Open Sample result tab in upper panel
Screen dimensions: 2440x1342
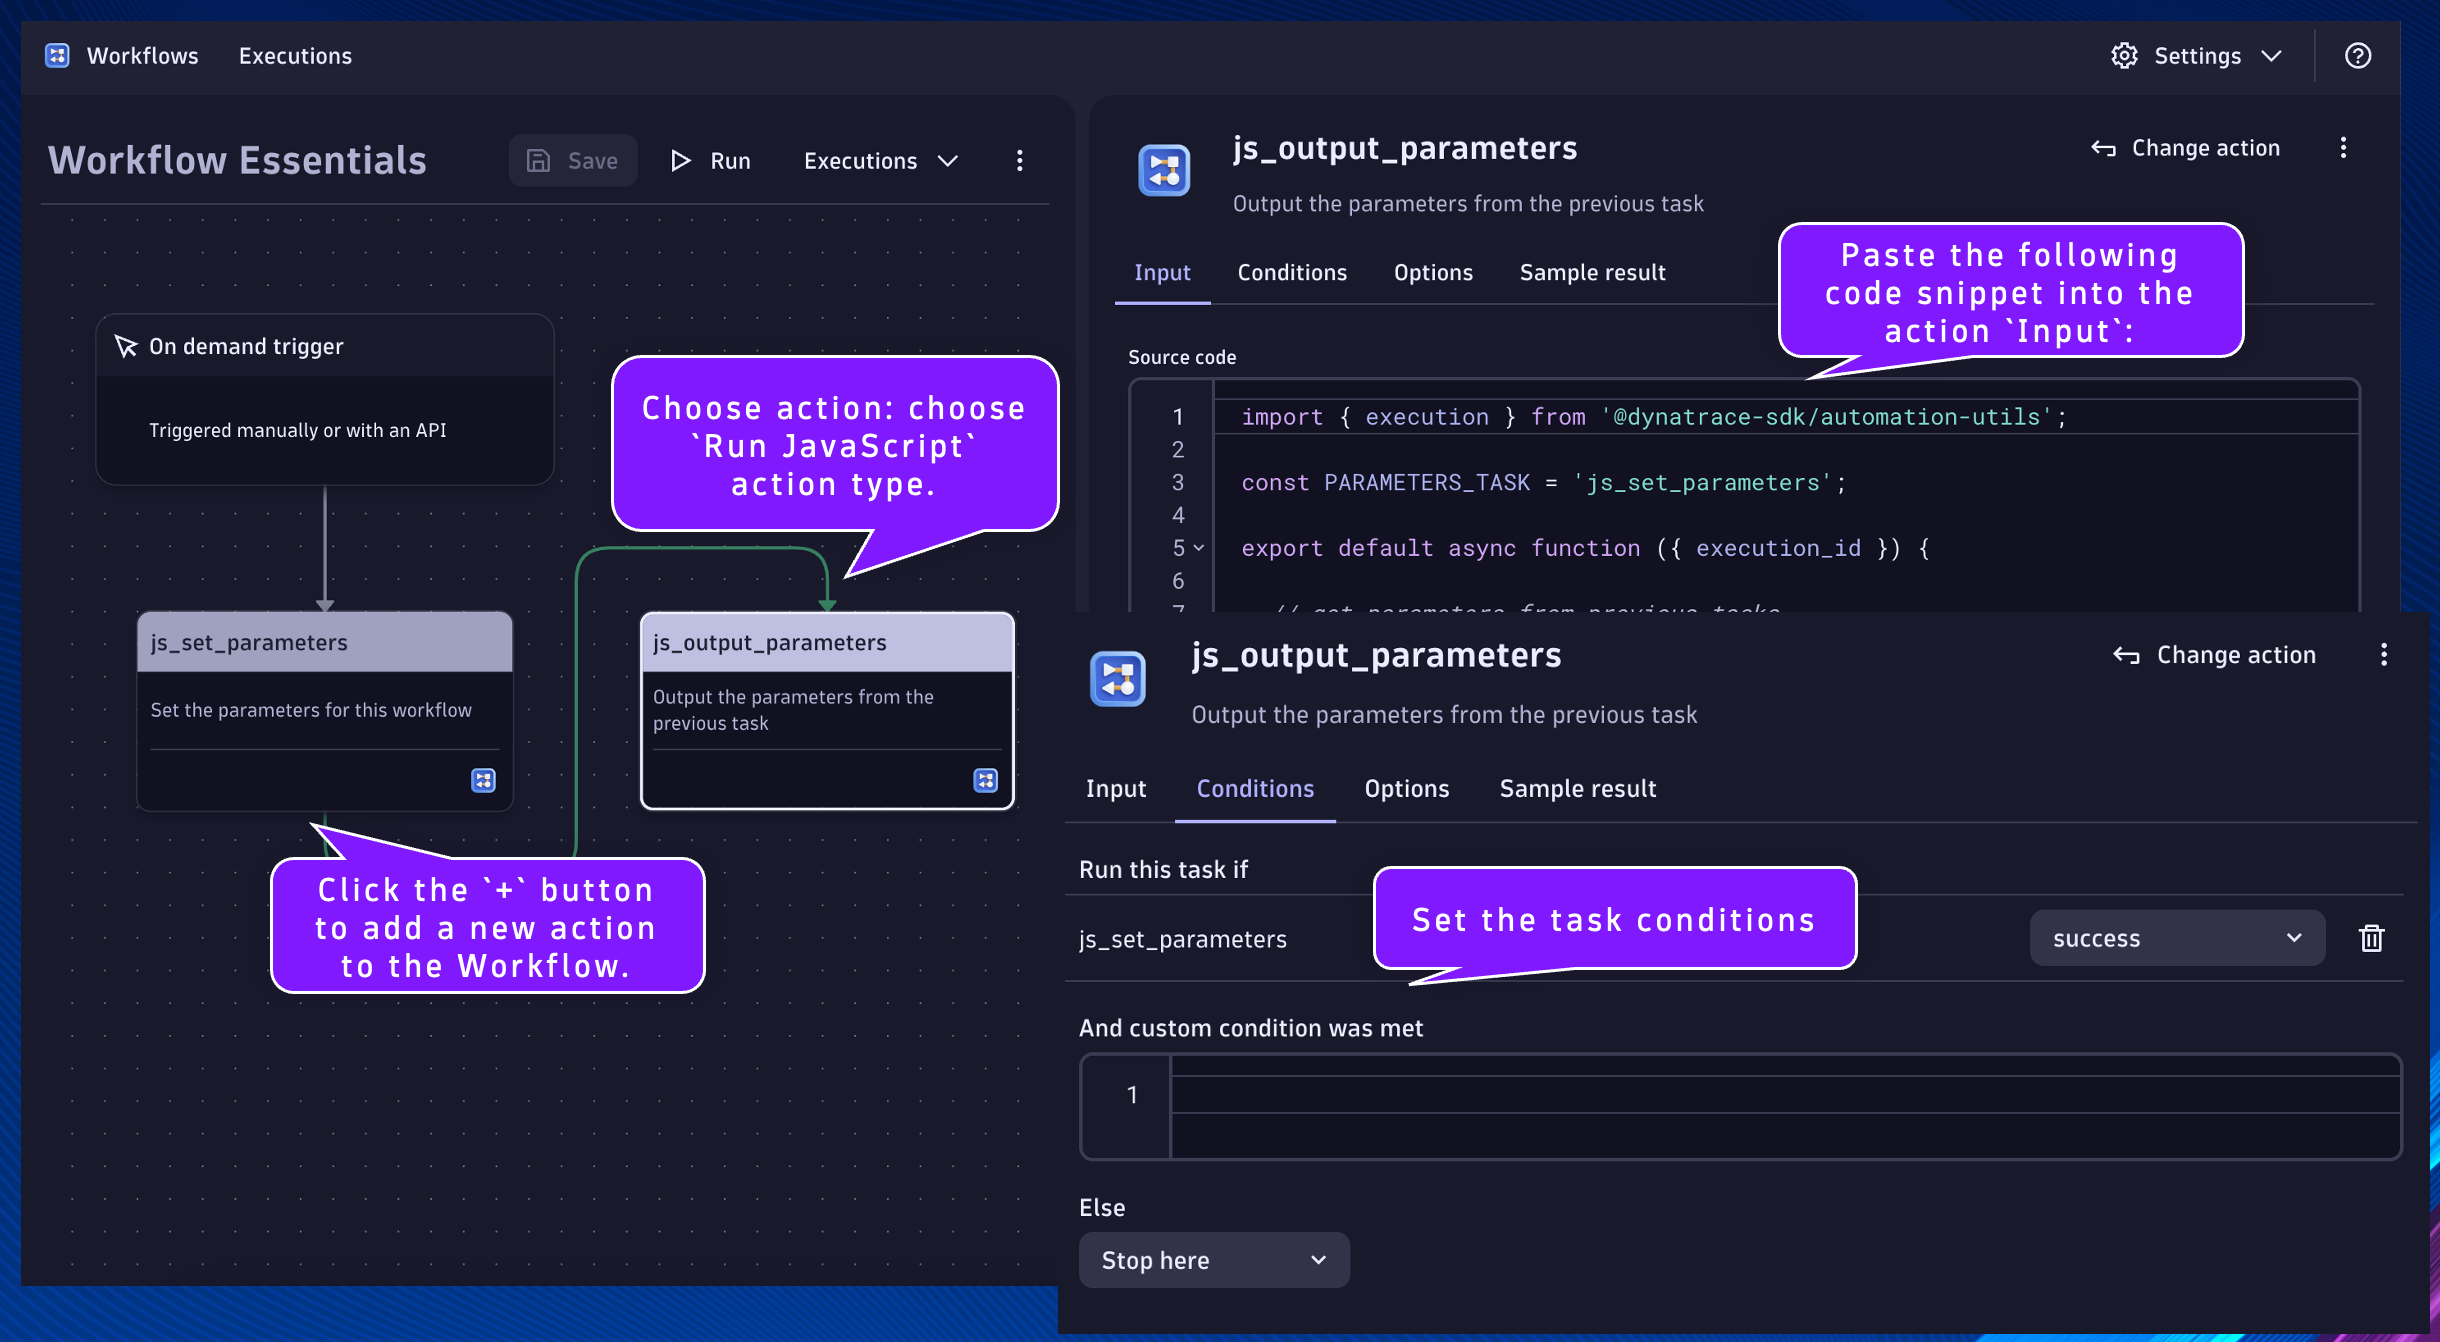tap(1592, 273)
